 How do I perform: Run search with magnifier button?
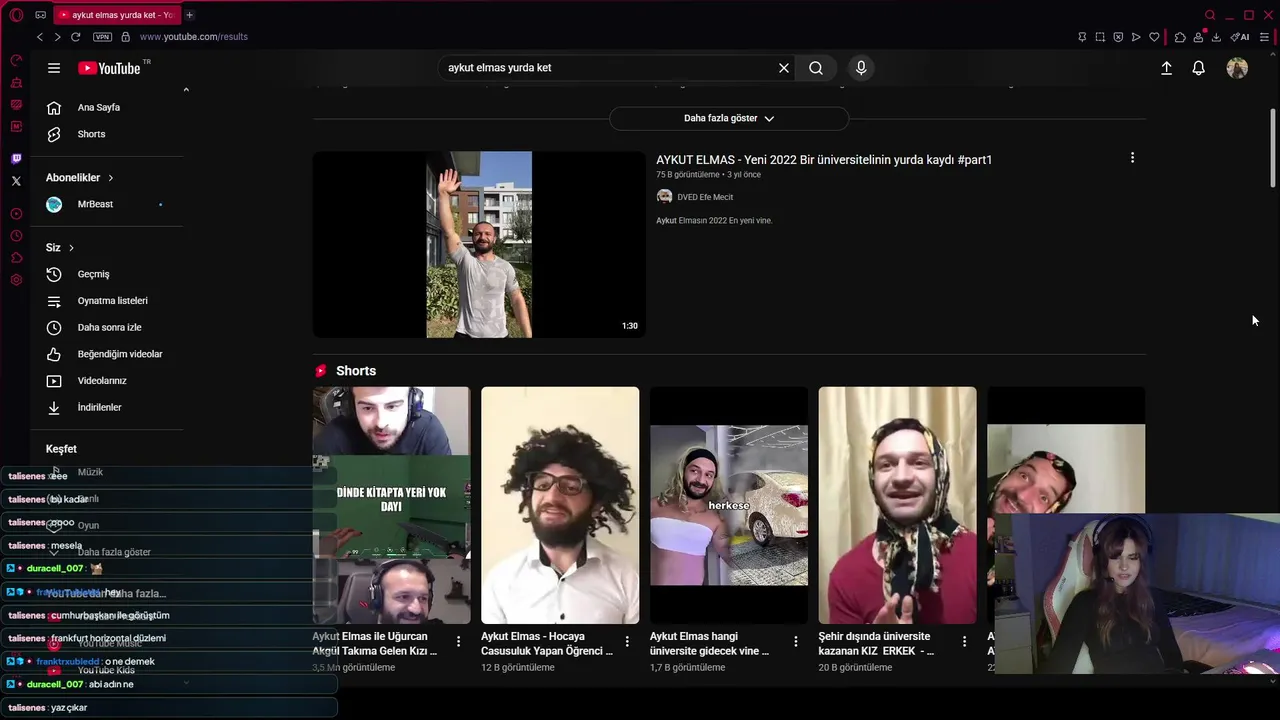point(816,68)
